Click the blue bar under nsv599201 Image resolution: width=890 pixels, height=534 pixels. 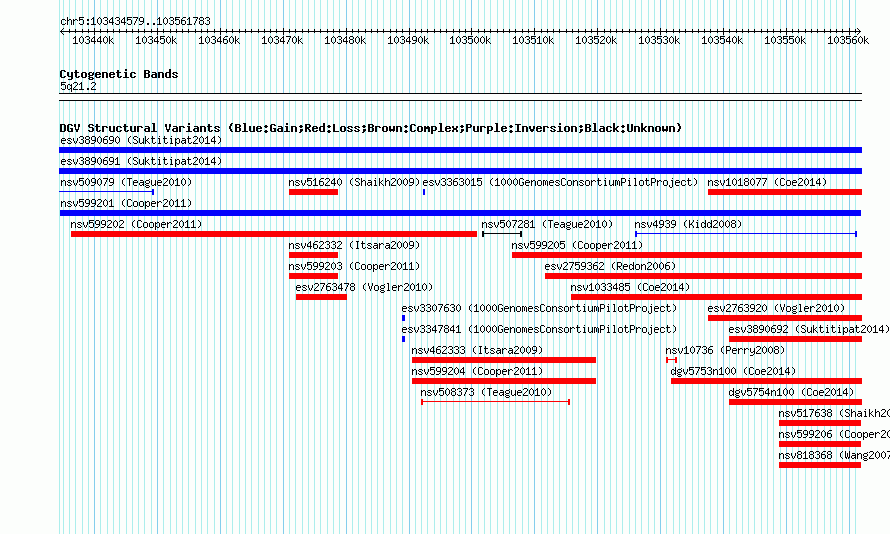[x=460, y=213]
